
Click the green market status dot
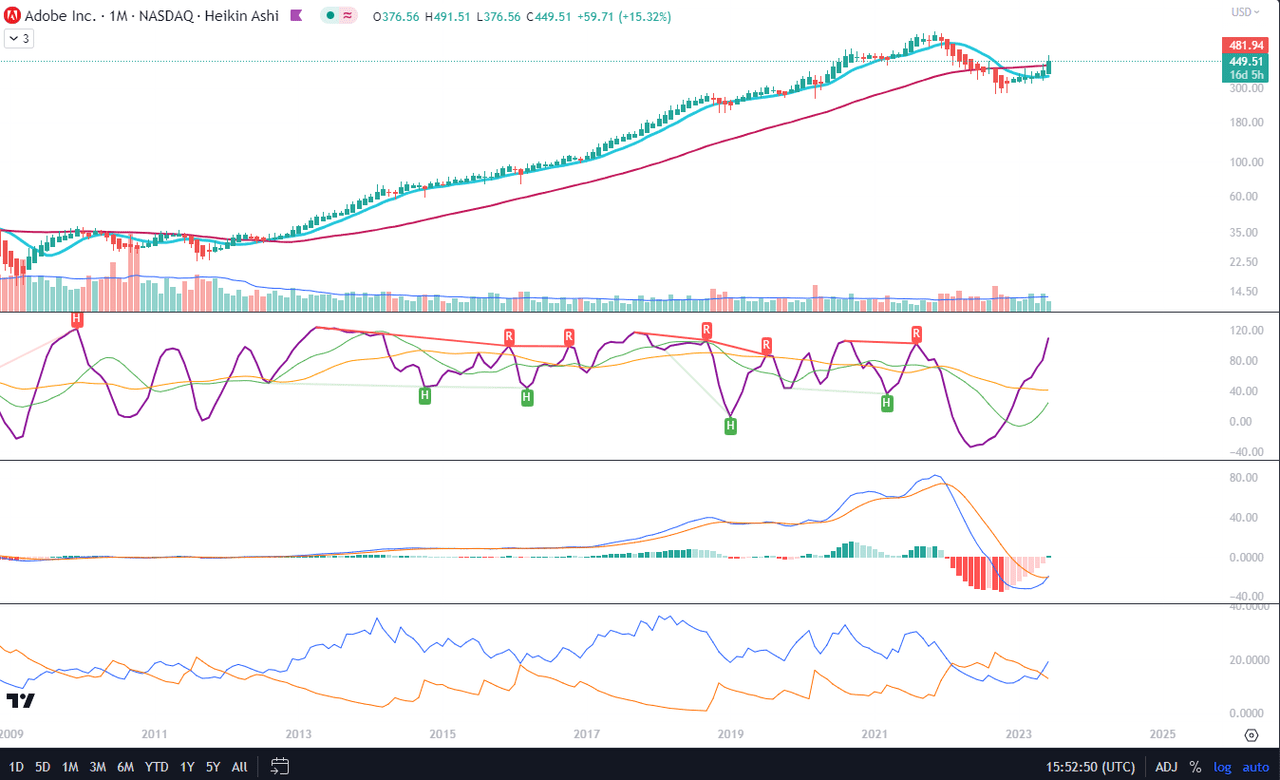tap(329, 16)
